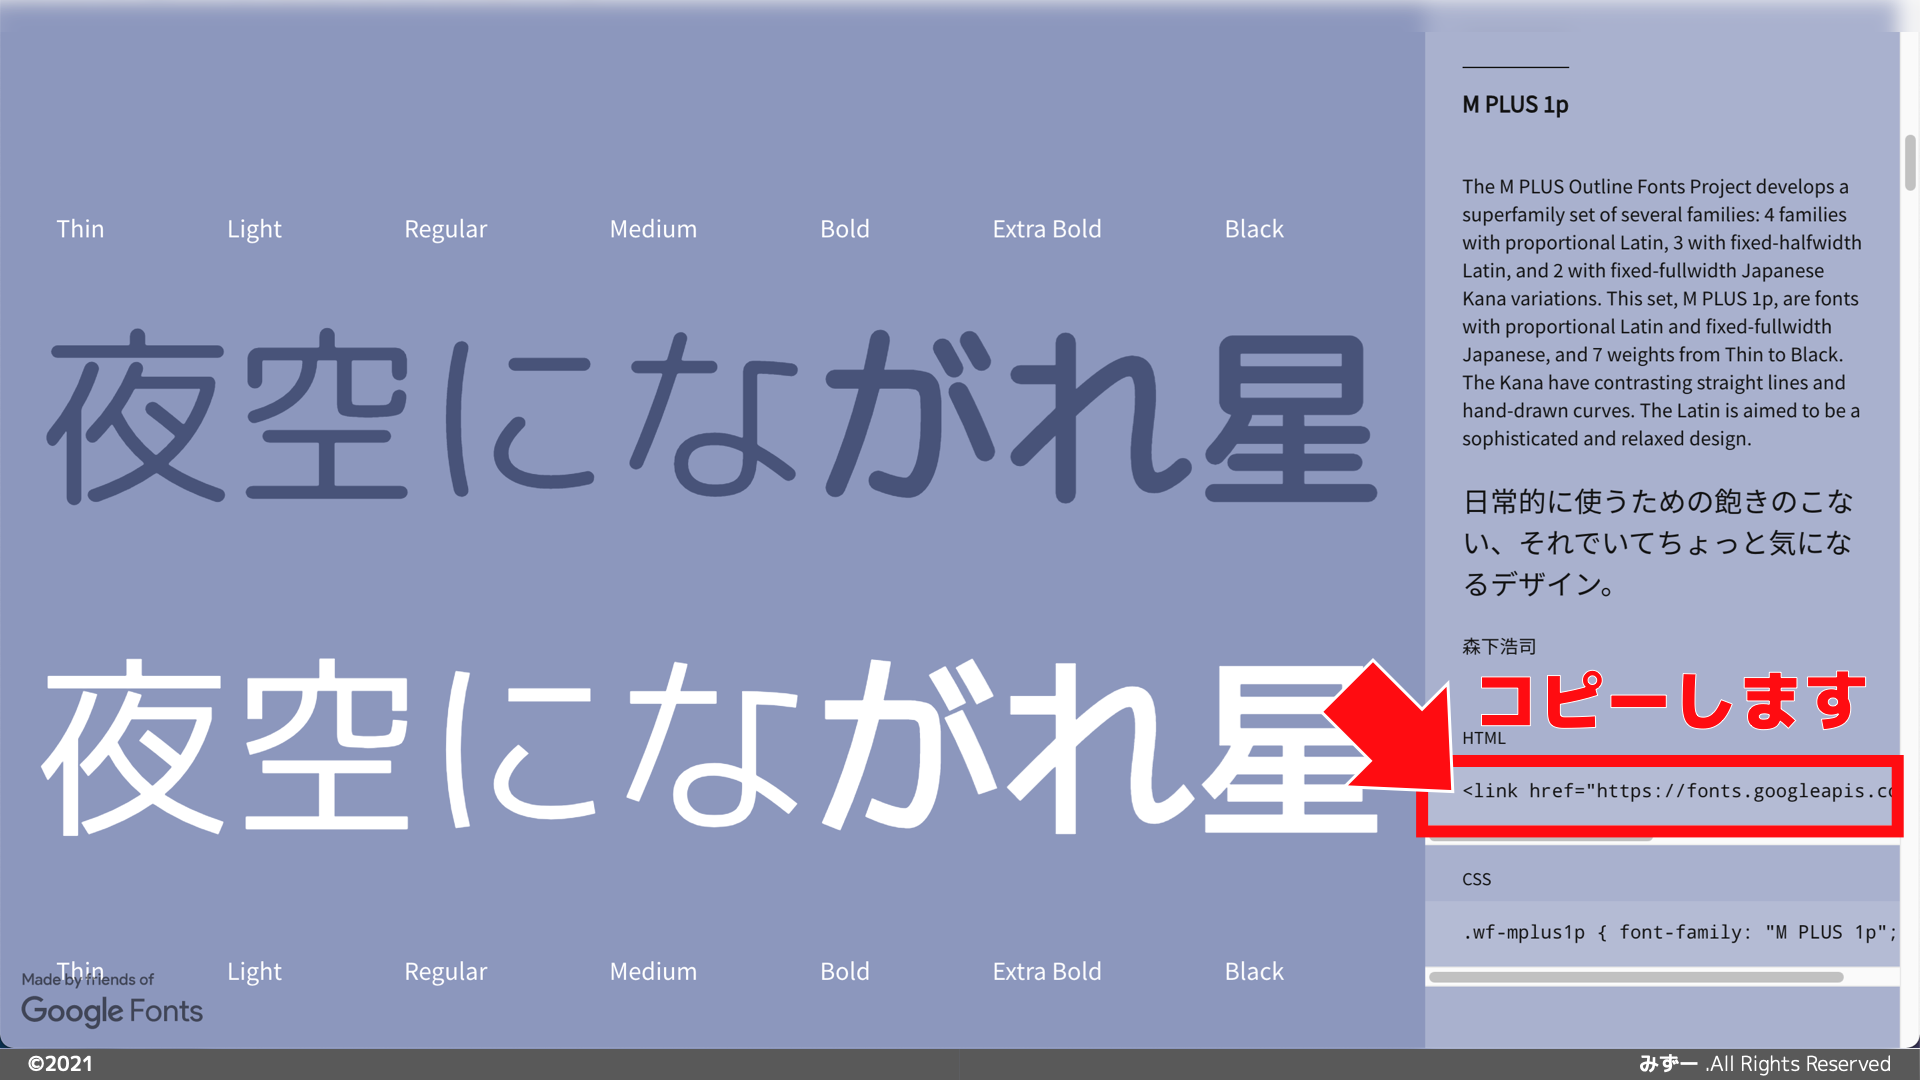Click the ©2021 footer text
Viewport: 1920px width, 1080px height.
point(60,1064)
